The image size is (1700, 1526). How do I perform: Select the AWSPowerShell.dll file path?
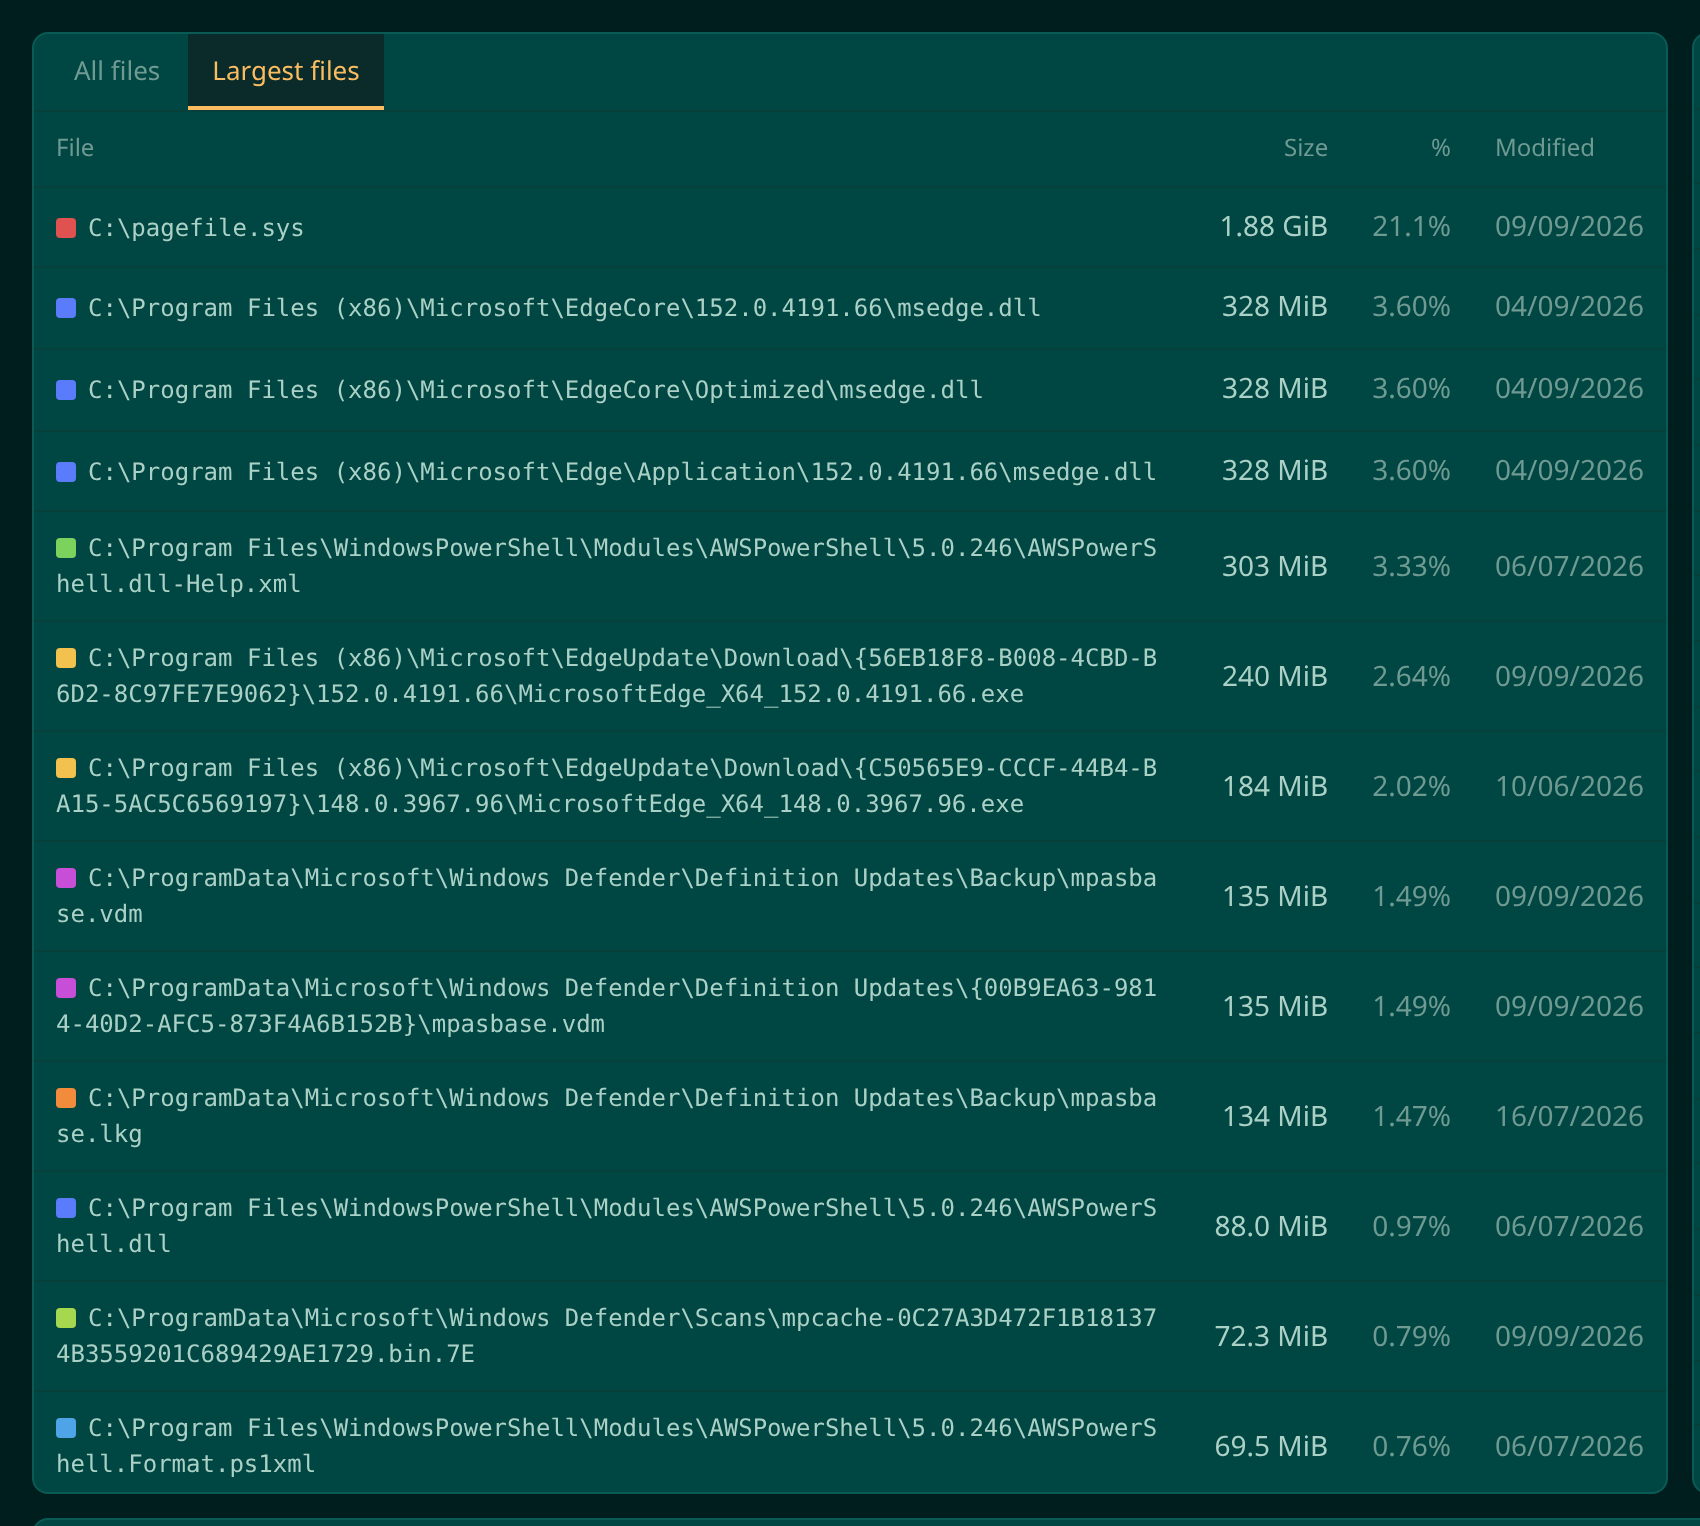(x=606, y=1226)
